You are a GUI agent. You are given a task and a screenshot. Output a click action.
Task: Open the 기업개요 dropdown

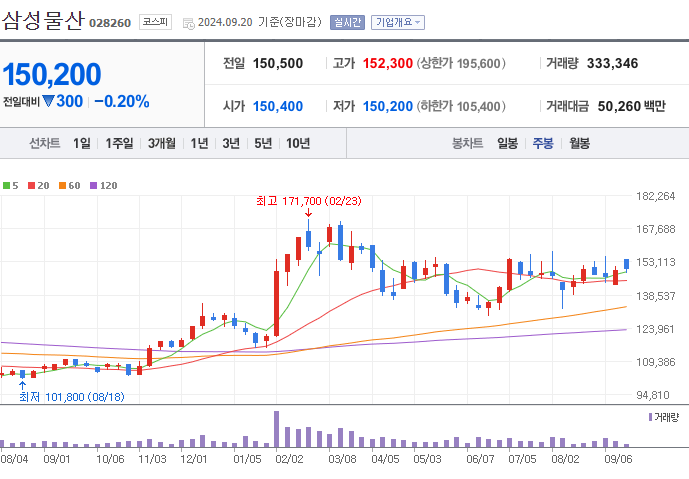(x=398, y=22)
